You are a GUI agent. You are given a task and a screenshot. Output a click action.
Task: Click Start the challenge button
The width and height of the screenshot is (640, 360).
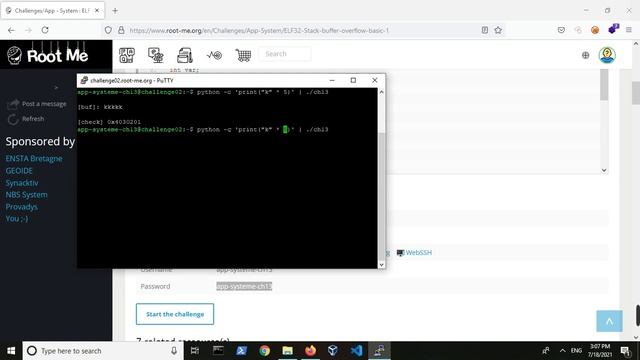pos(175,314)
